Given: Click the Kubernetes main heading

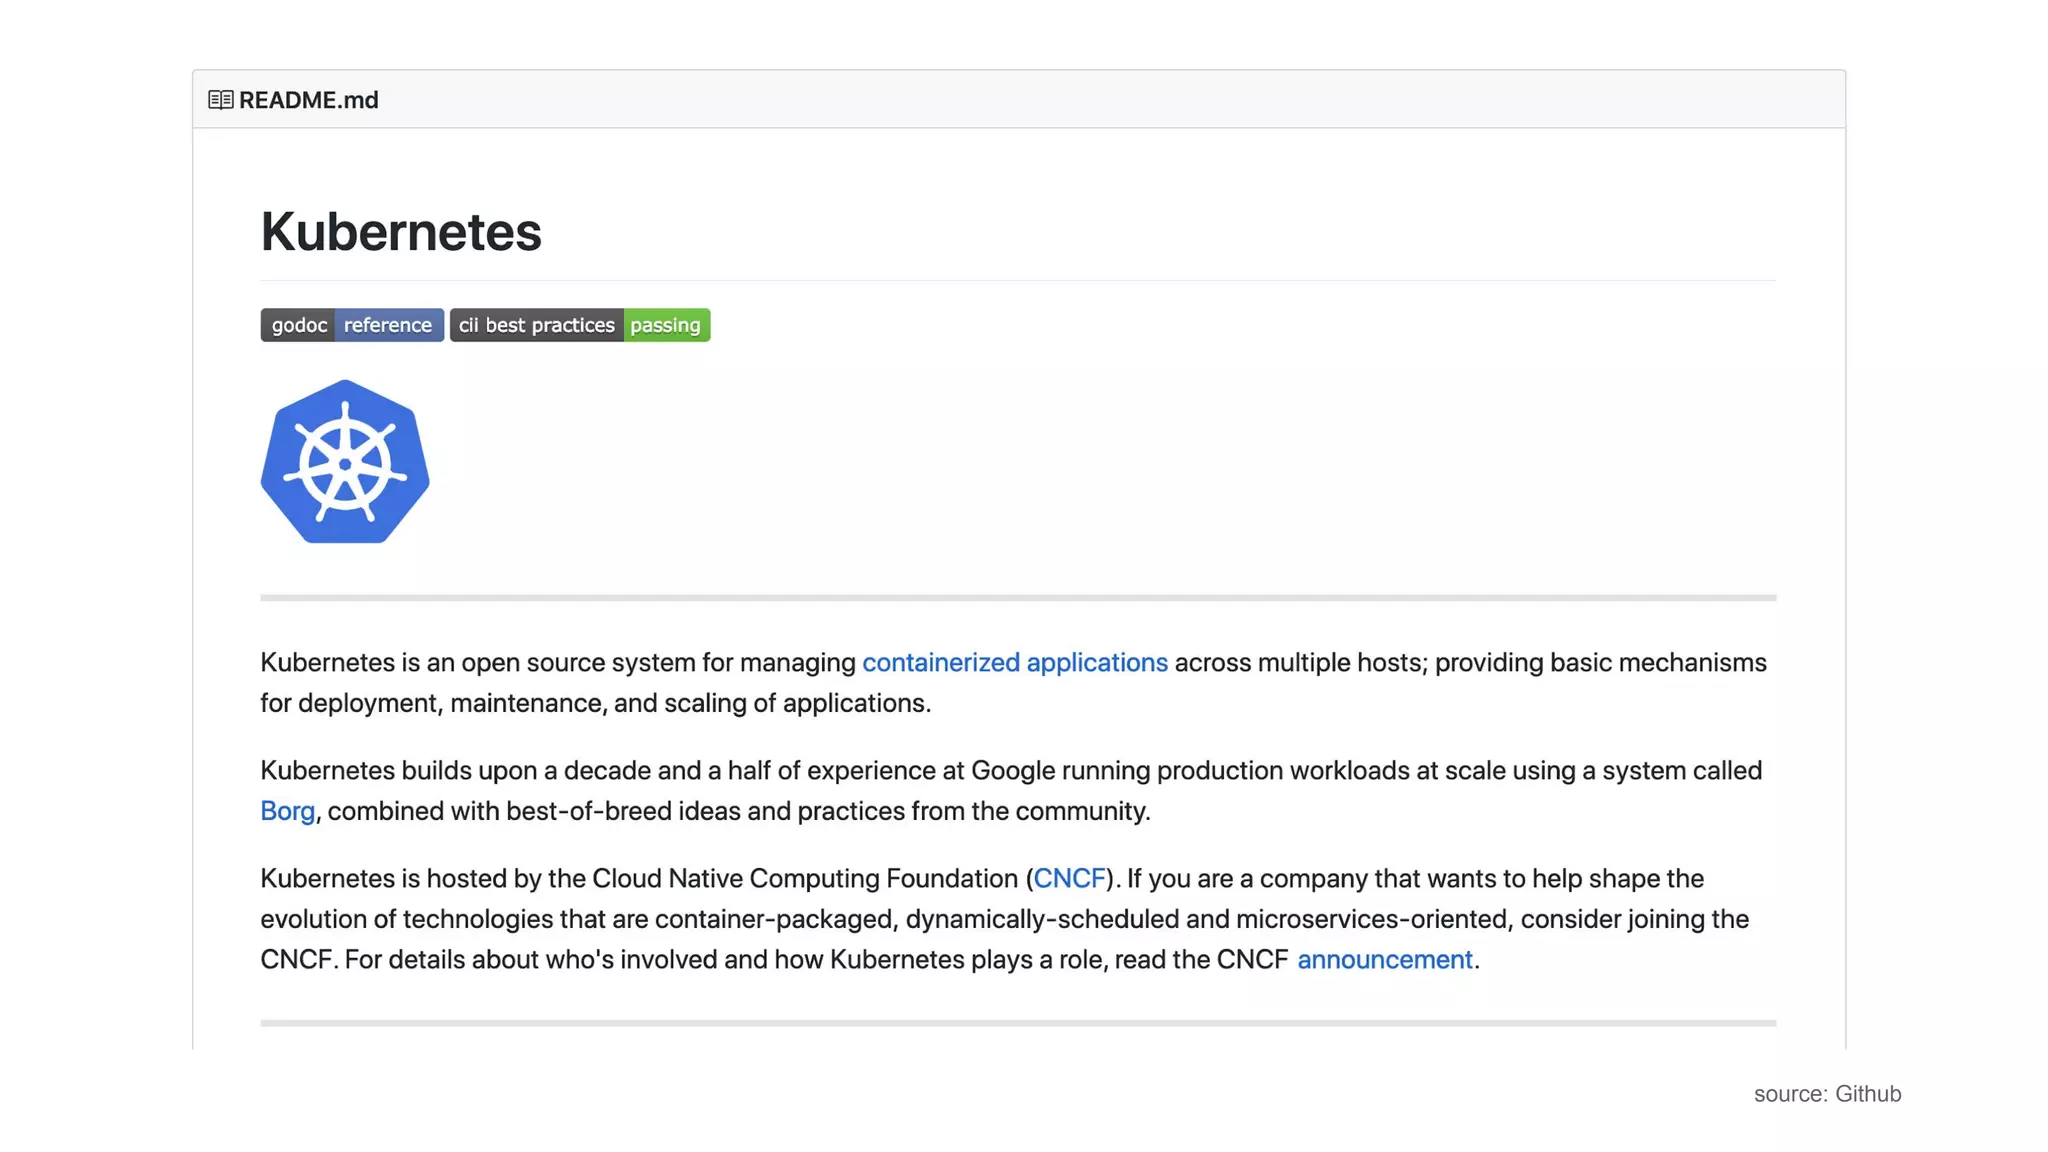Looking at the screenshot, I should 401,232.
